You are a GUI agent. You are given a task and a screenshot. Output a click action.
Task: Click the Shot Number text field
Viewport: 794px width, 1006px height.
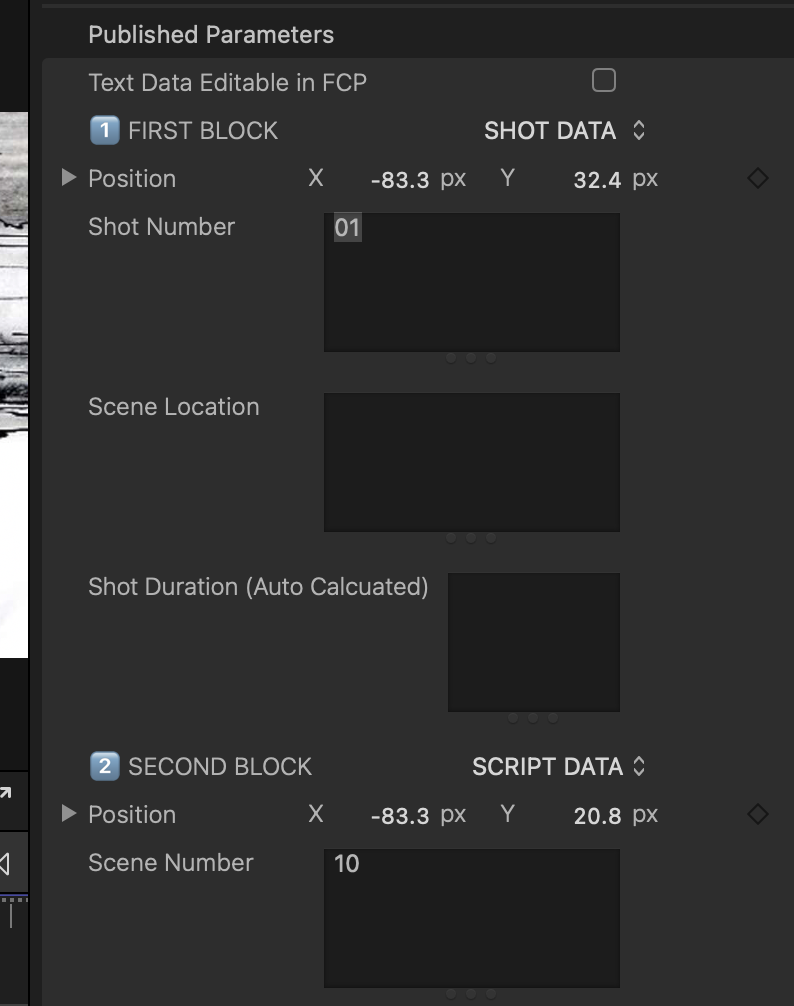point(471,282)
